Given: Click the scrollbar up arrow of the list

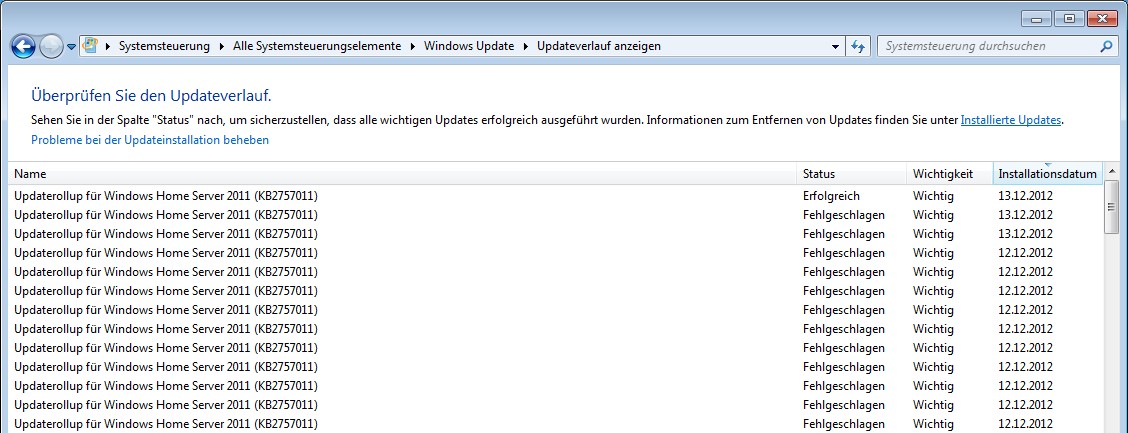Looking at the screenshot, I should coord(1112,172).
